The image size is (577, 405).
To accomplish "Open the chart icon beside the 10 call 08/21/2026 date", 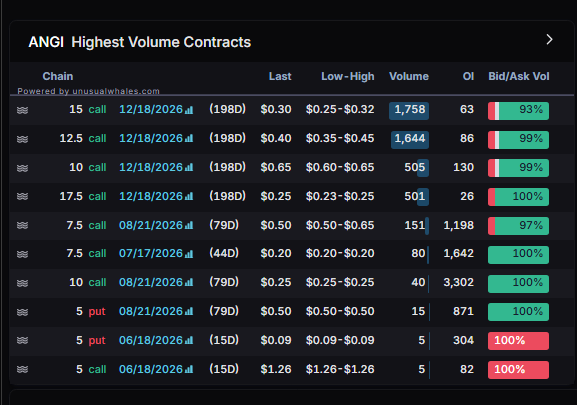I will point(189,283).
